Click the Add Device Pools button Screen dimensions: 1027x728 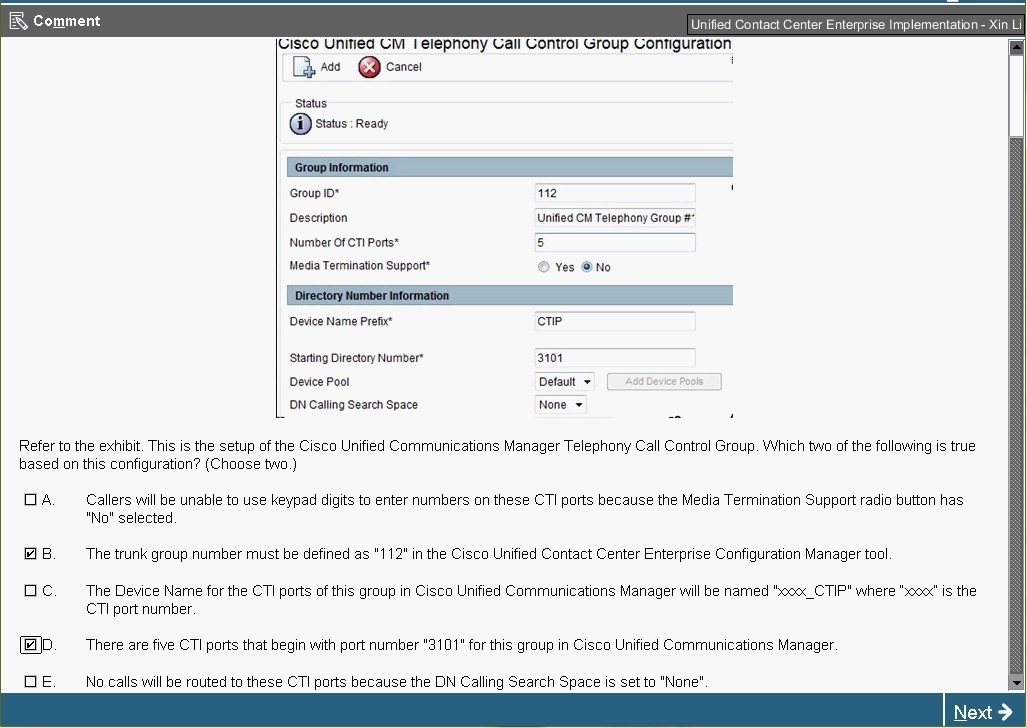664,382
